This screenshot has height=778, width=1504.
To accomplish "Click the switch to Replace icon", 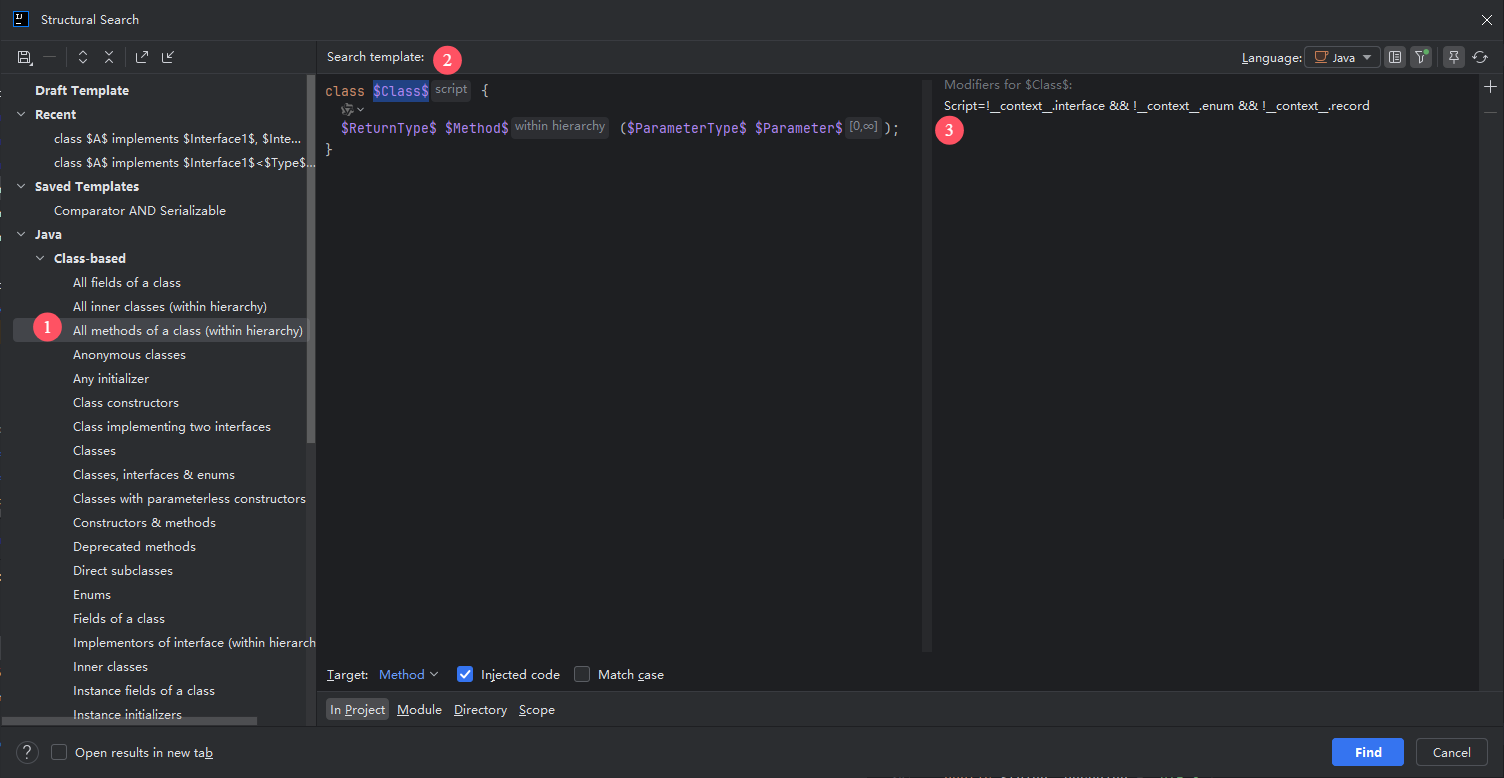I will pyautogui.click(x=1480, y=57).
